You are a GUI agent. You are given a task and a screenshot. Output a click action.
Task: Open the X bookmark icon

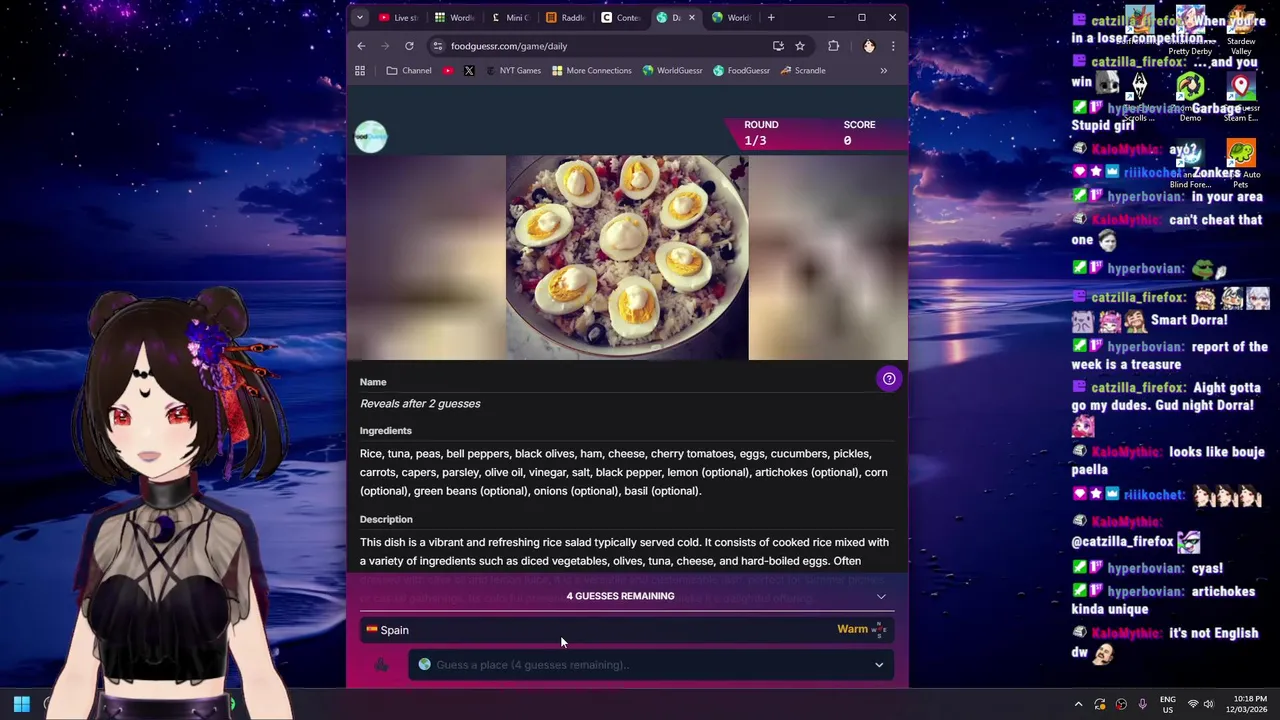[469, 71]
